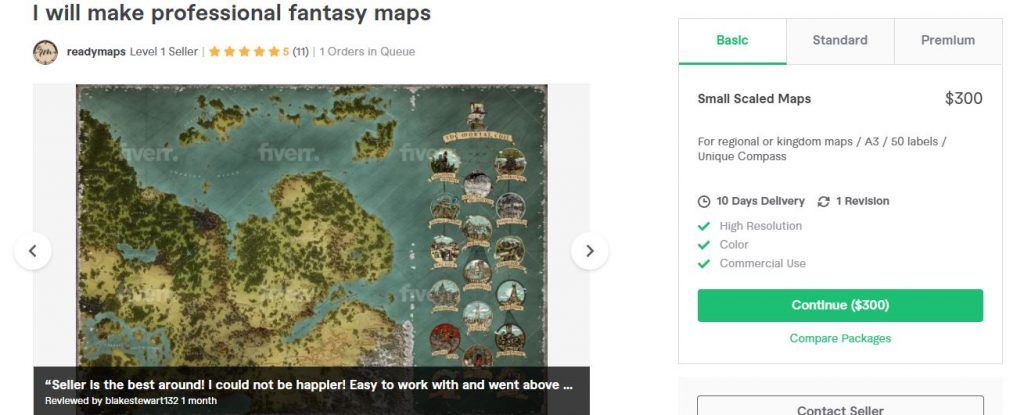The height and width of the screenshot is (415, 1024).
Task: Switch to the Basic package tab
Action: [732, 41]
